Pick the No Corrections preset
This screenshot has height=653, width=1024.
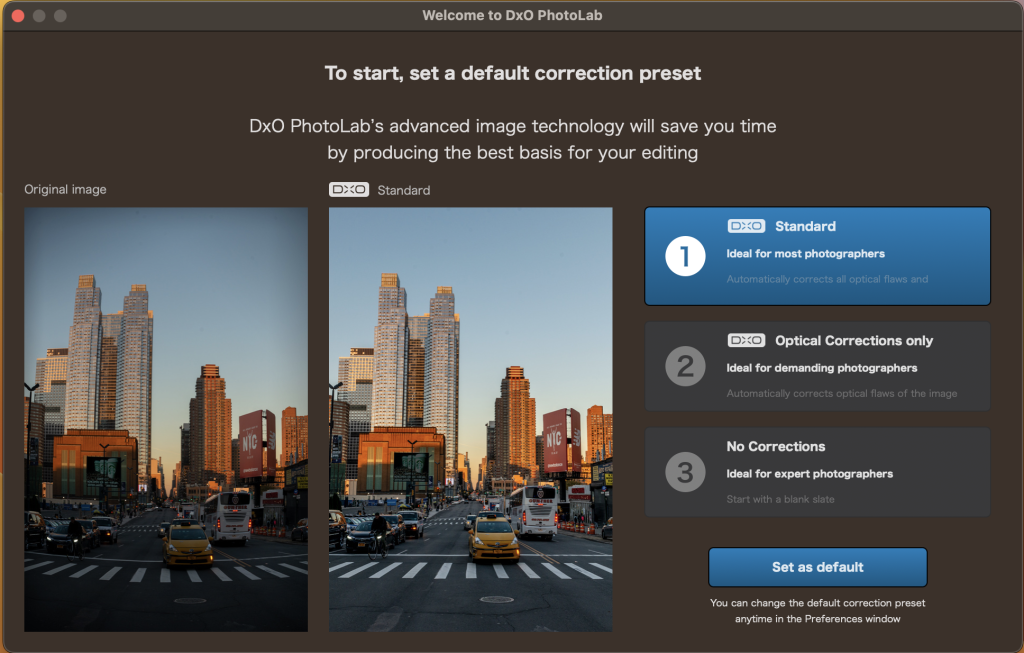pyautogui.click(x=818, y=472)
